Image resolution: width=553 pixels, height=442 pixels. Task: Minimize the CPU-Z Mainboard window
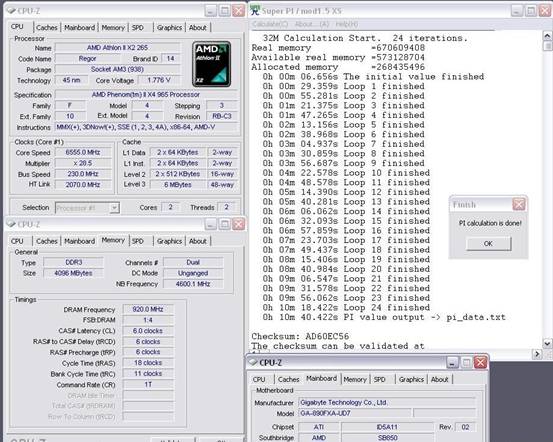click(x=452, y=362)
